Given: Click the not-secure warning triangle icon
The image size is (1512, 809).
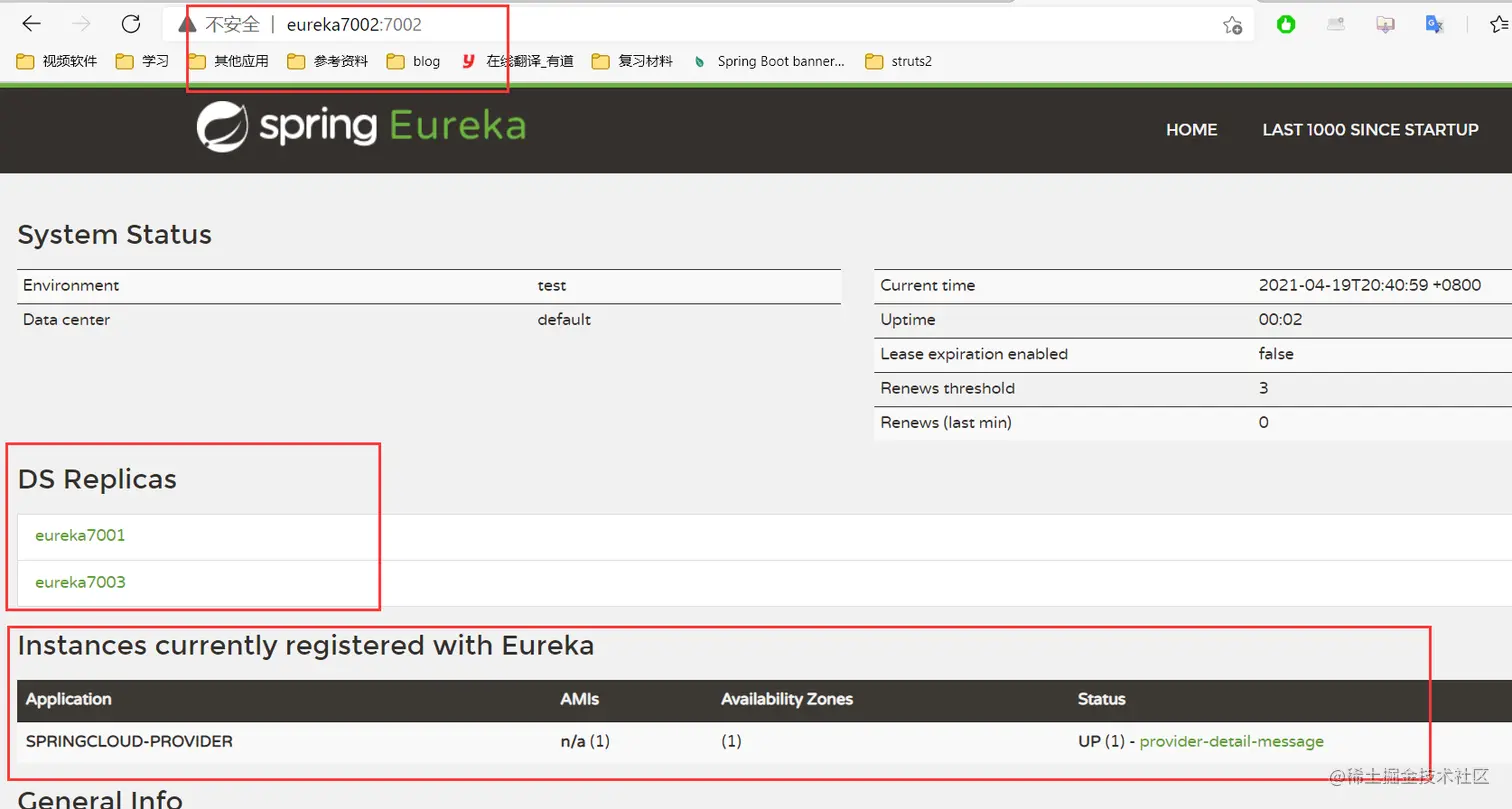Looking at the screenshot, I should point(186,25).
